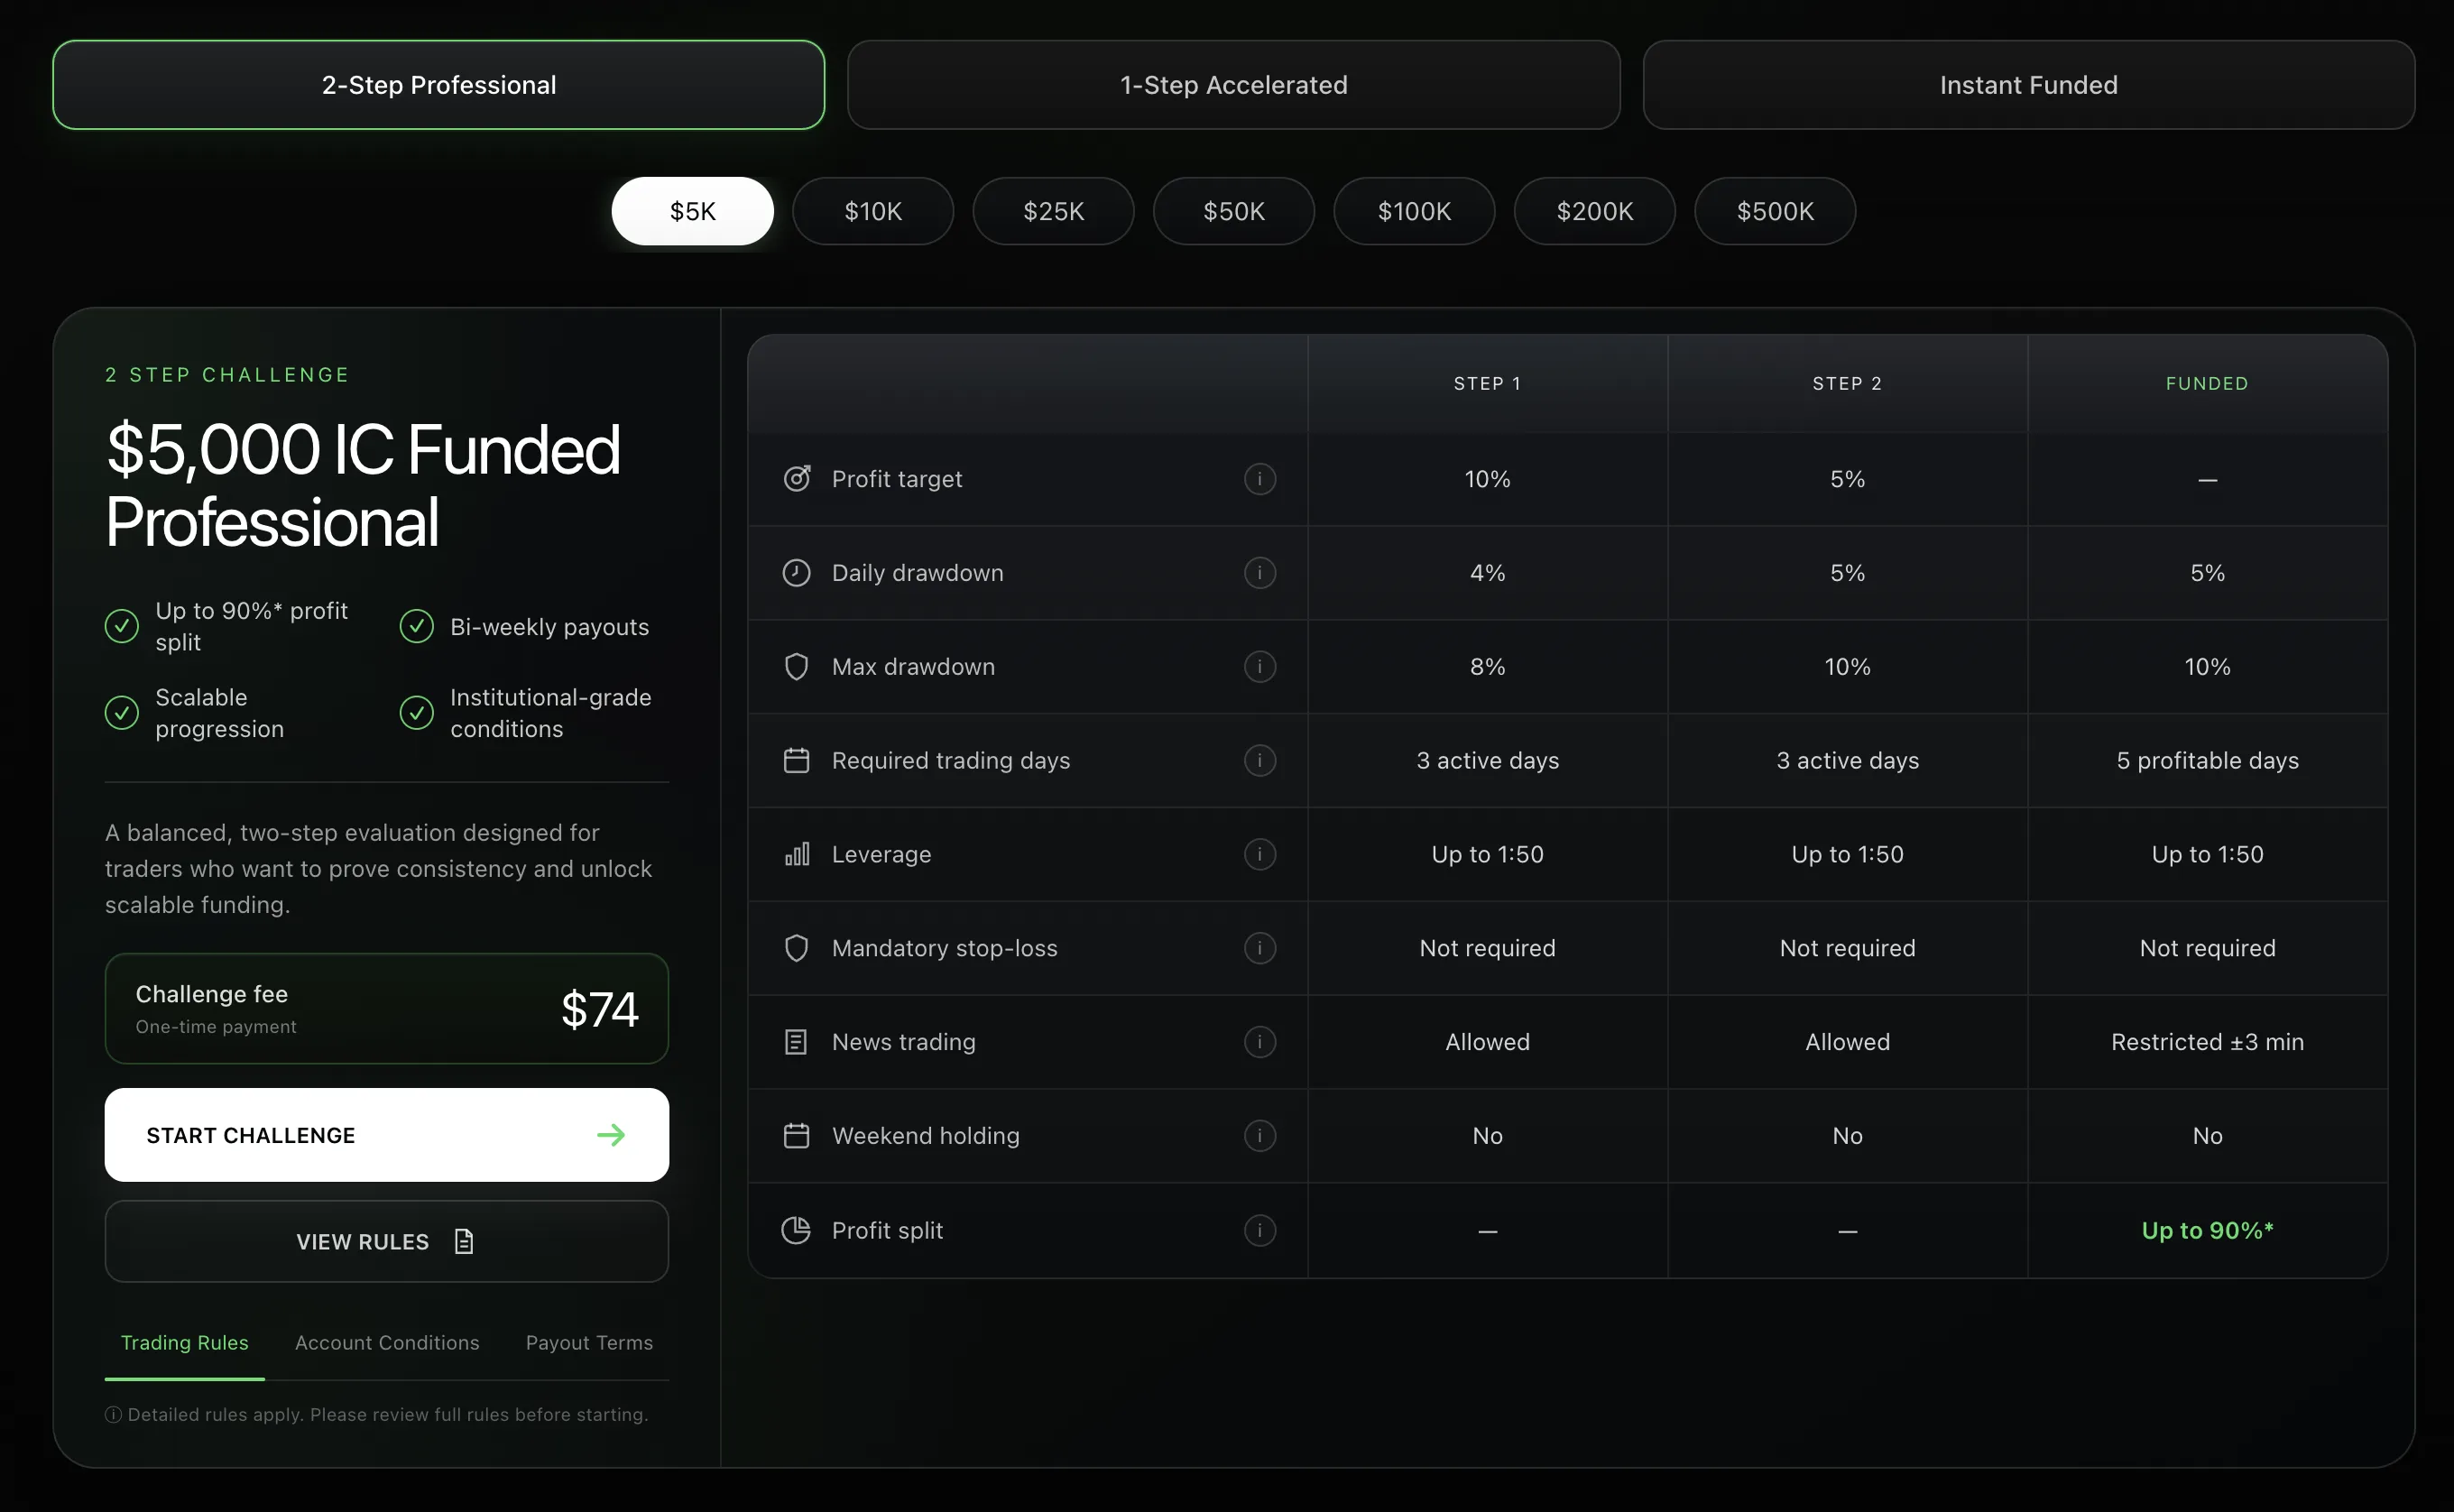Select the $5K account size
This screenshot has width=2454, height=1512.
coord(692,211)
